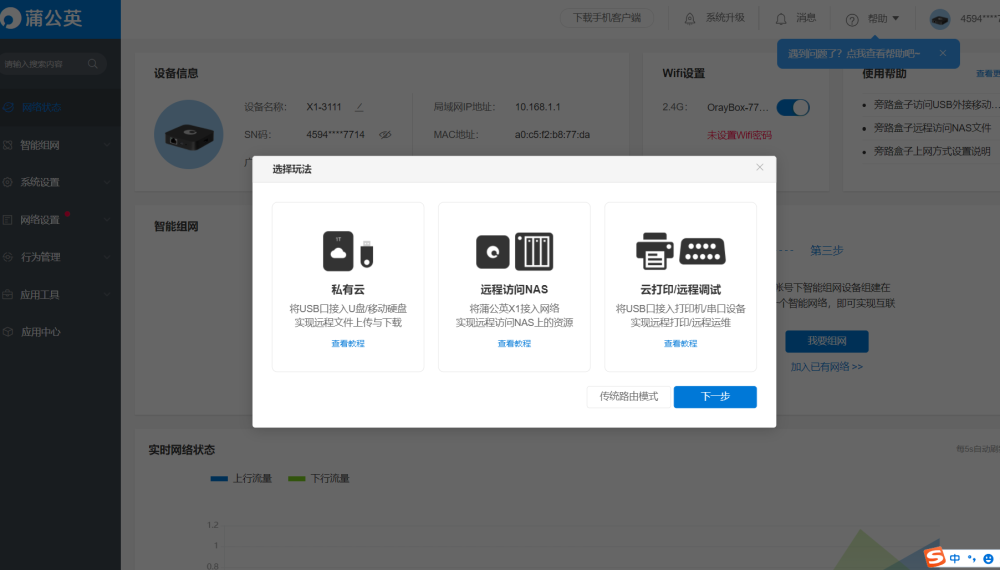Viewport: 1000px width, 570px height.
Task: Reveal the hidden SN code eye icon
Action: [385, 135]
